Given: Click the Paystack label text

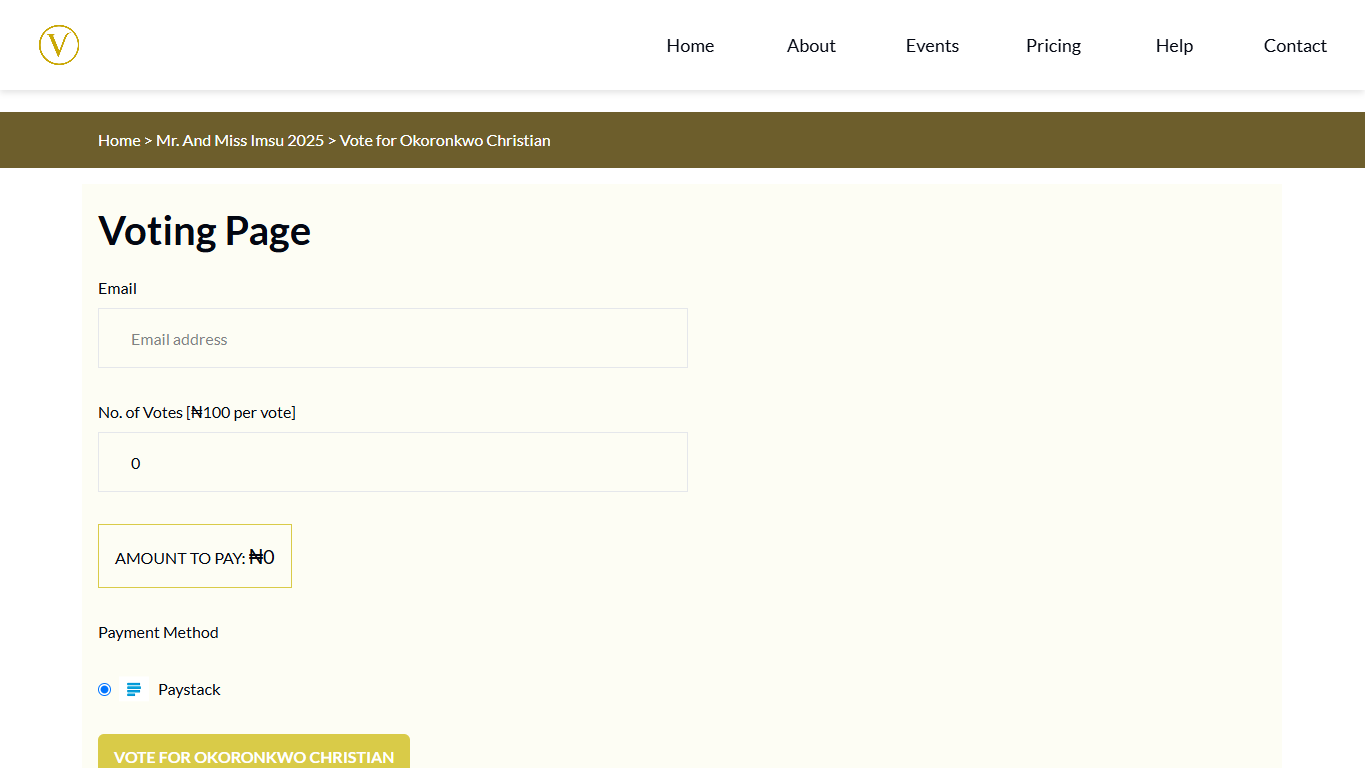Looking at the screenshot, I should (x=189, y=689).
